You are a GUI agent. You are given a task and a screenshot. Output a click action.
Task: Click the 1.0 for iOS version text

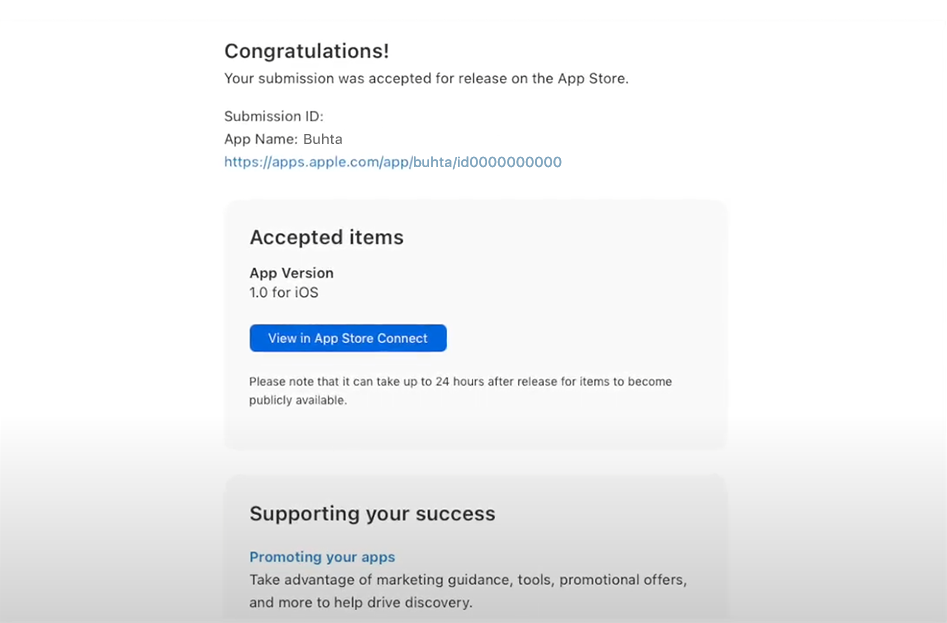coord(284,292)
